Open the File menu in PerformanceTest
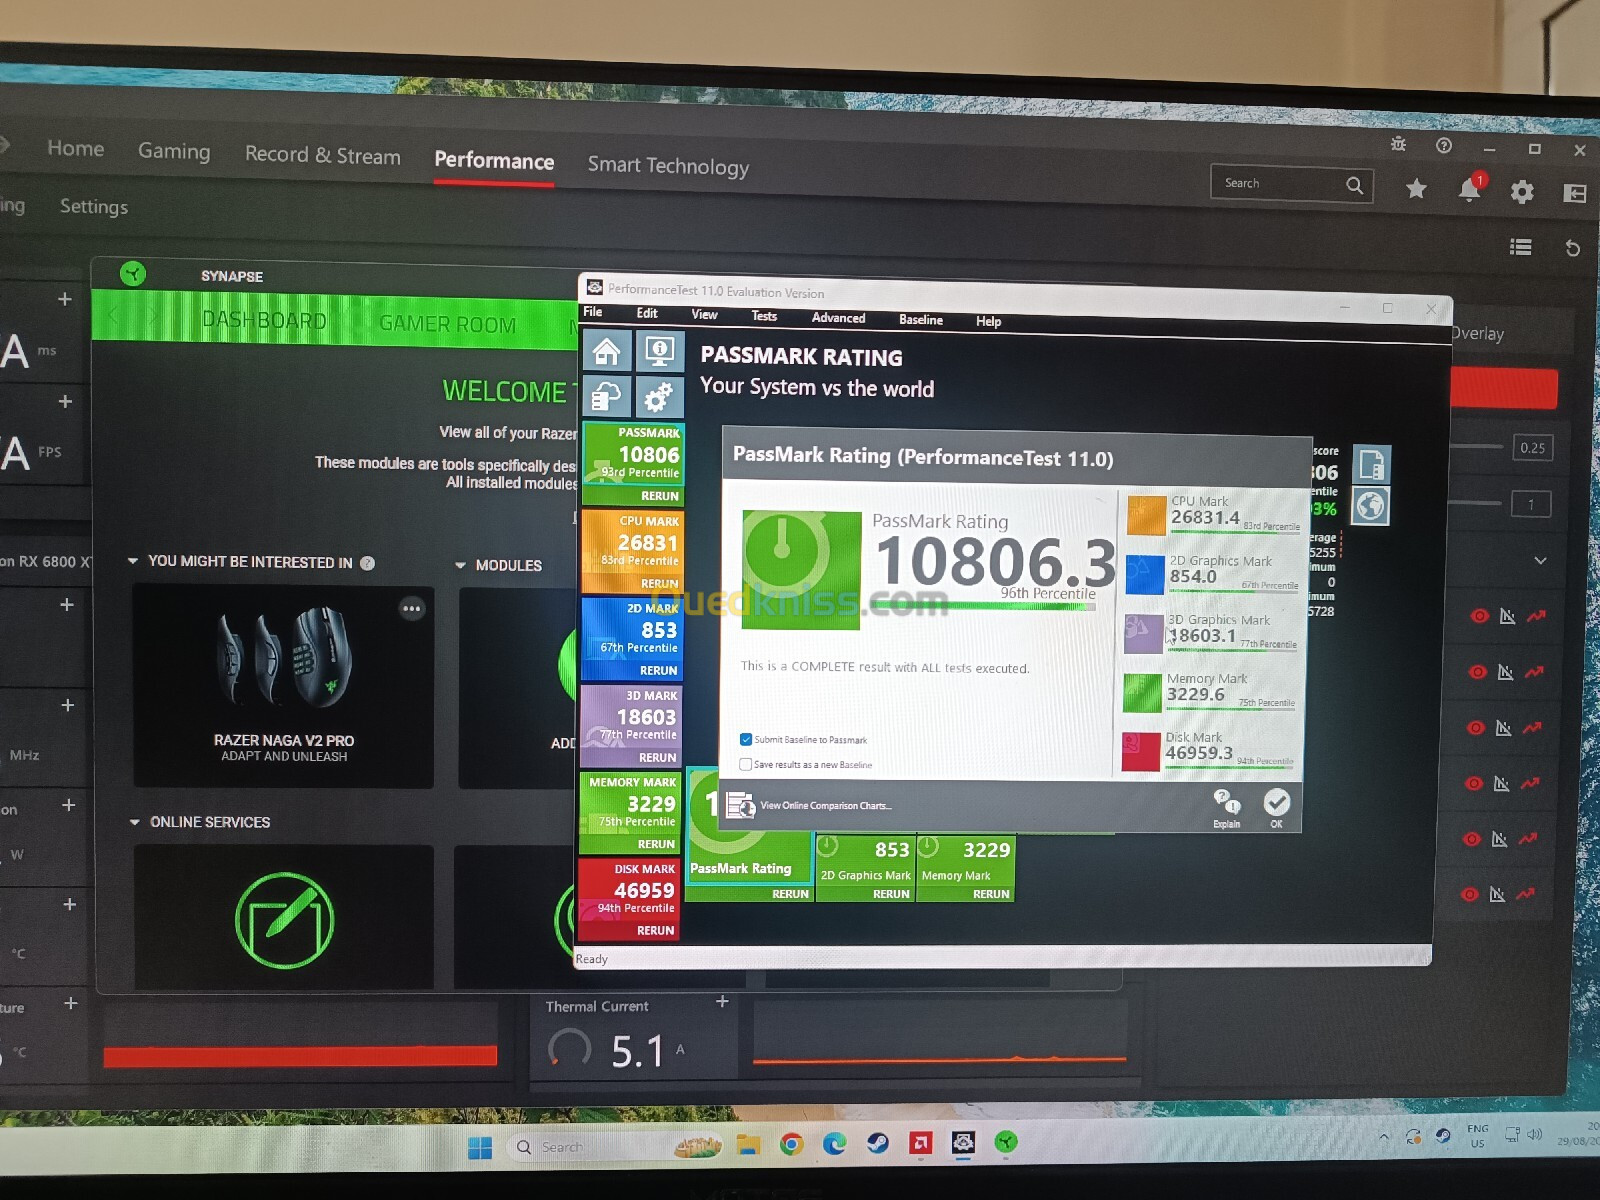Screen dimensions: 1600x1200 click(x=593, y=312)
